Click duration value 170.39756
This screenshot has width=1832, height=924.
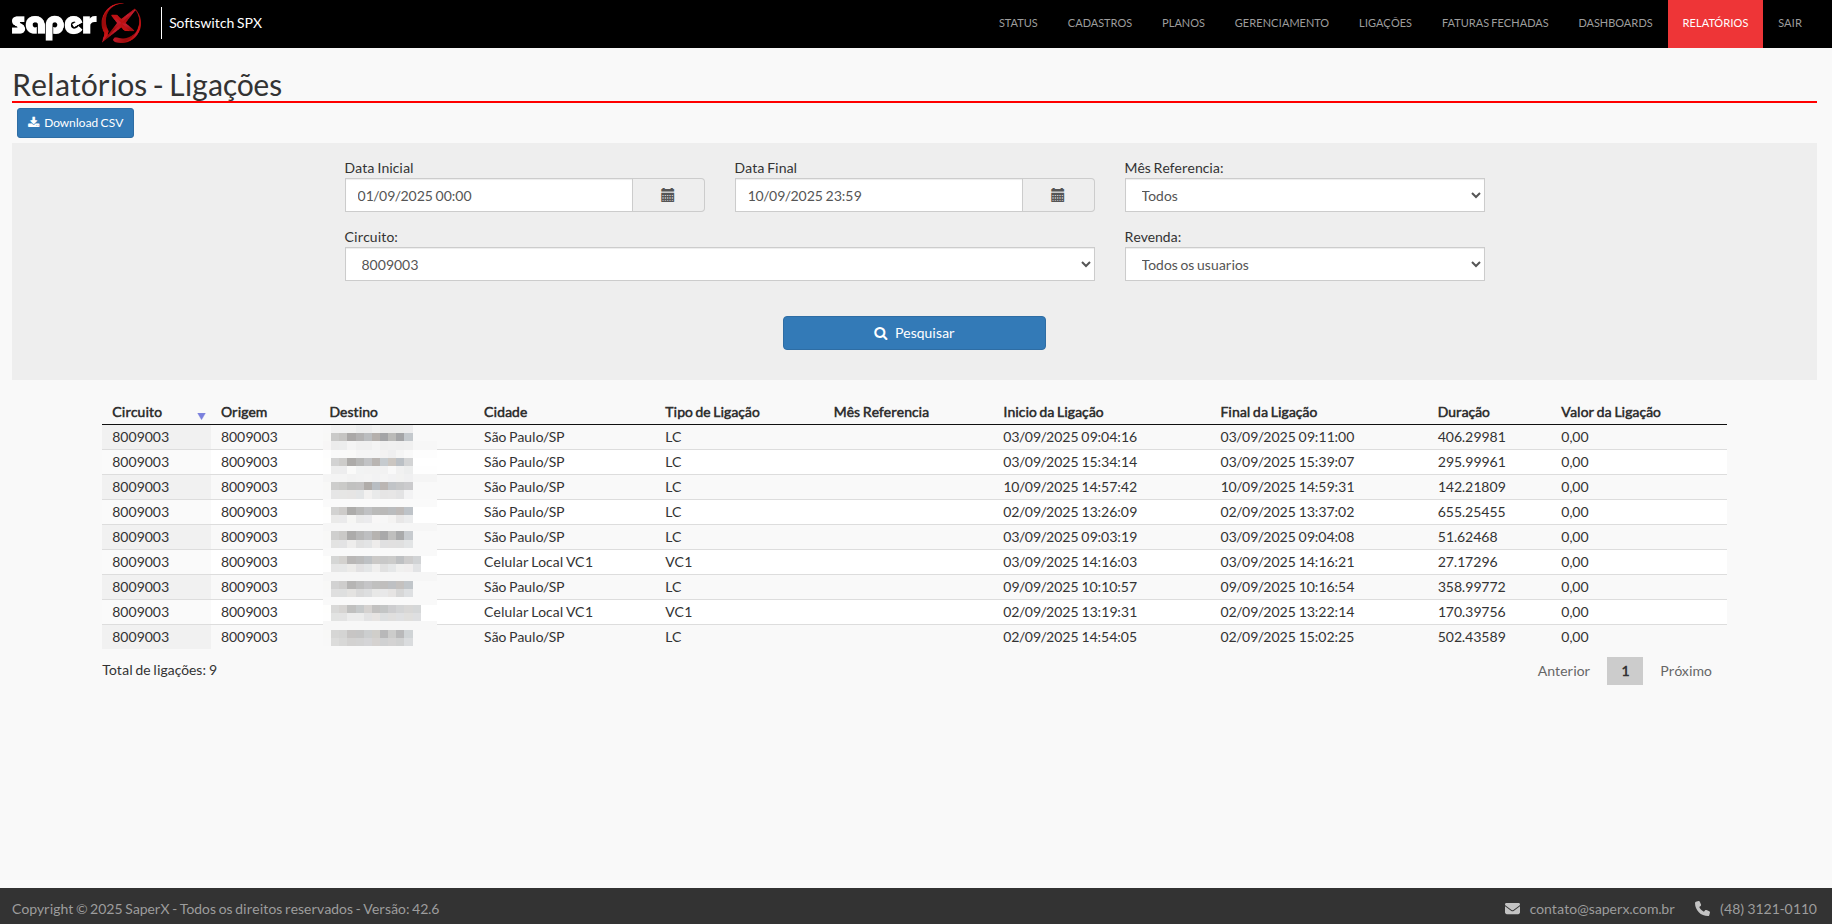(x=1471, y=612)
